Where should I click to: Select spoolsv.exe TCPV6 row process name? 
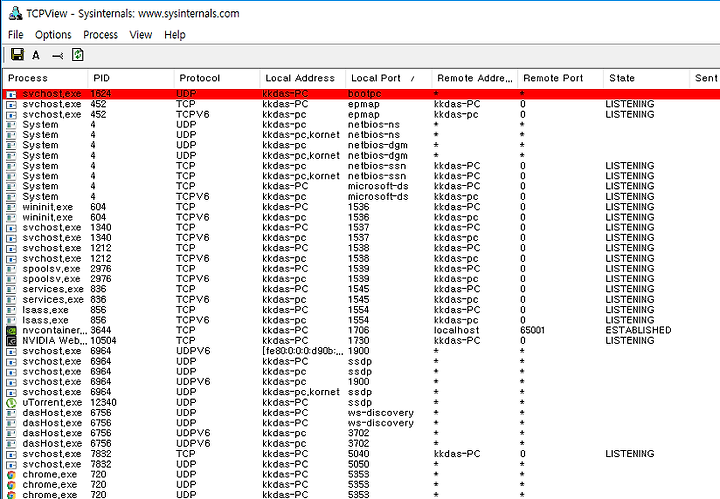point(51,279)
